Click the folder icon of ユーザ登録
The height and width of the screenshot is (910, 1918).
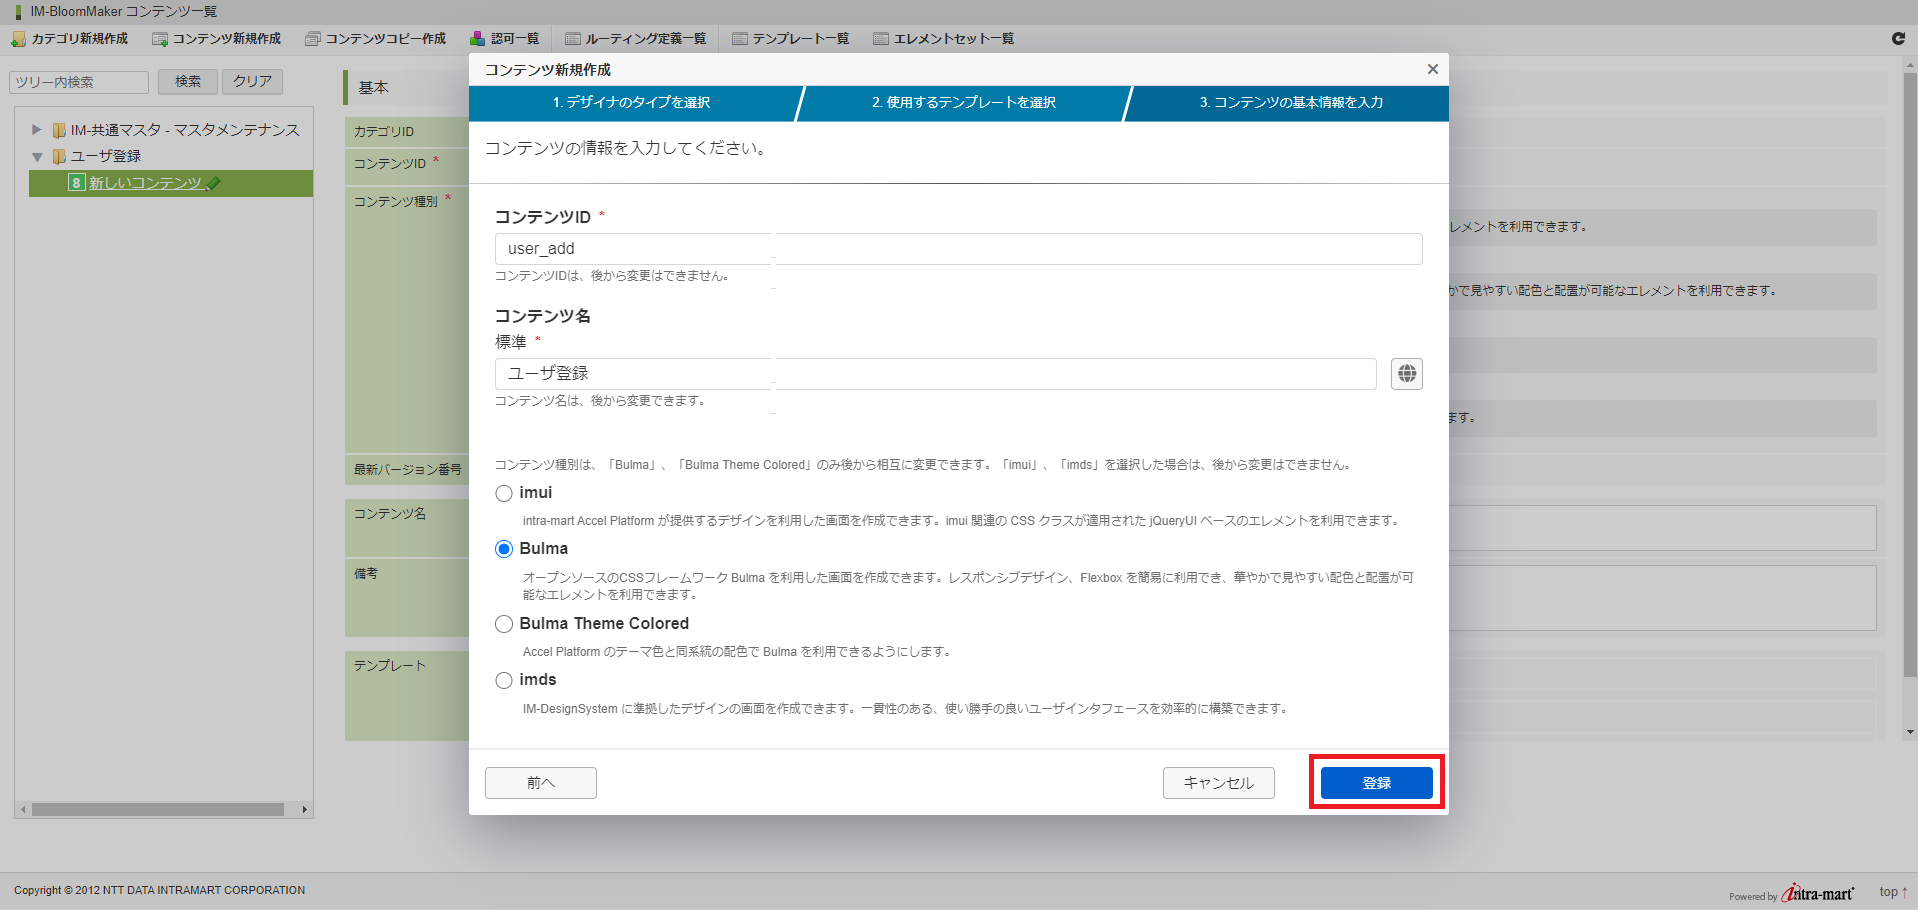[59, 156]
